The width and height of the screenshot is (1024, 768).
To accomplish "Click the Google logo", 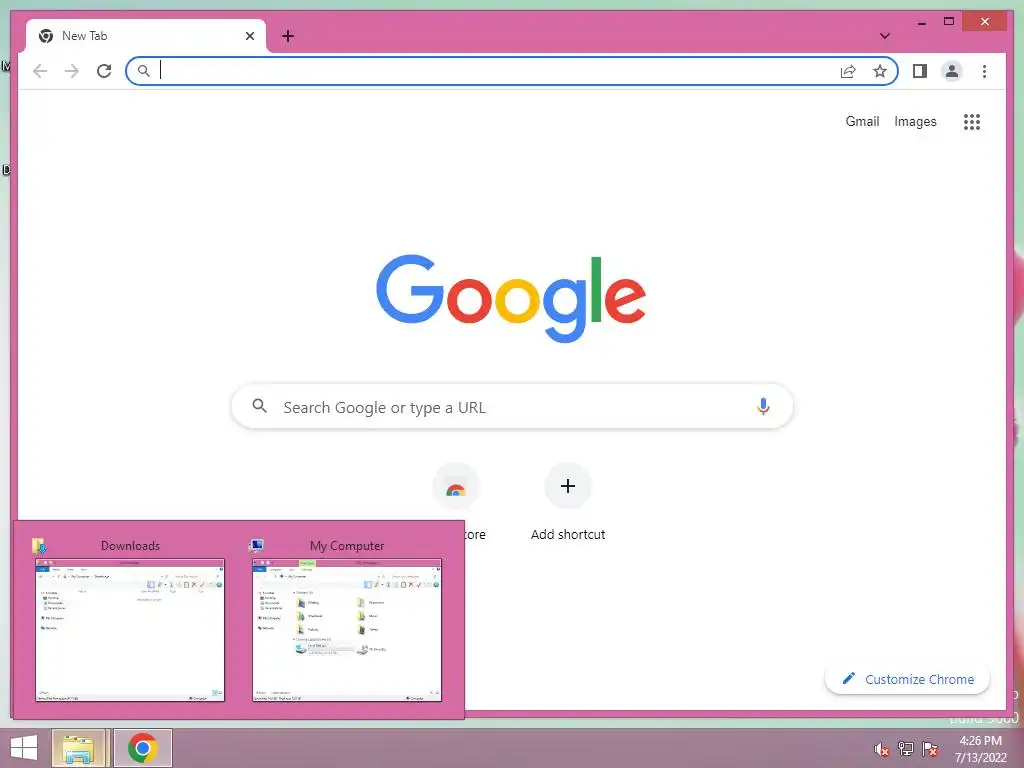I will pyautogui.click(x=511, y=298).
